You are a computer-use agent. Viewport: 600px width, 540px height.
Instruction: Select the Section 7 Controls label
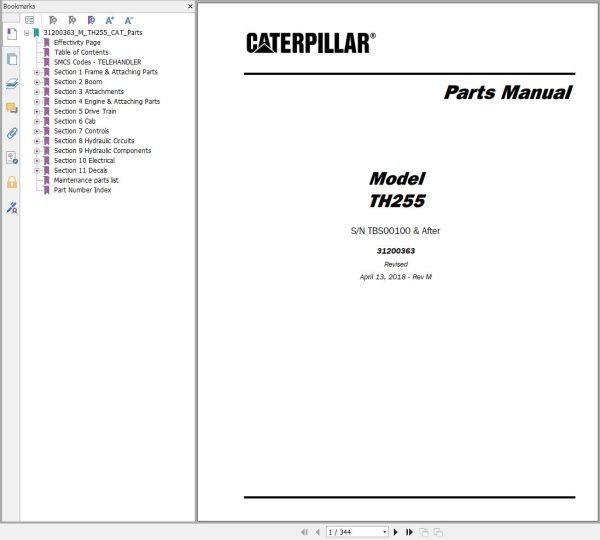(81, 131)
